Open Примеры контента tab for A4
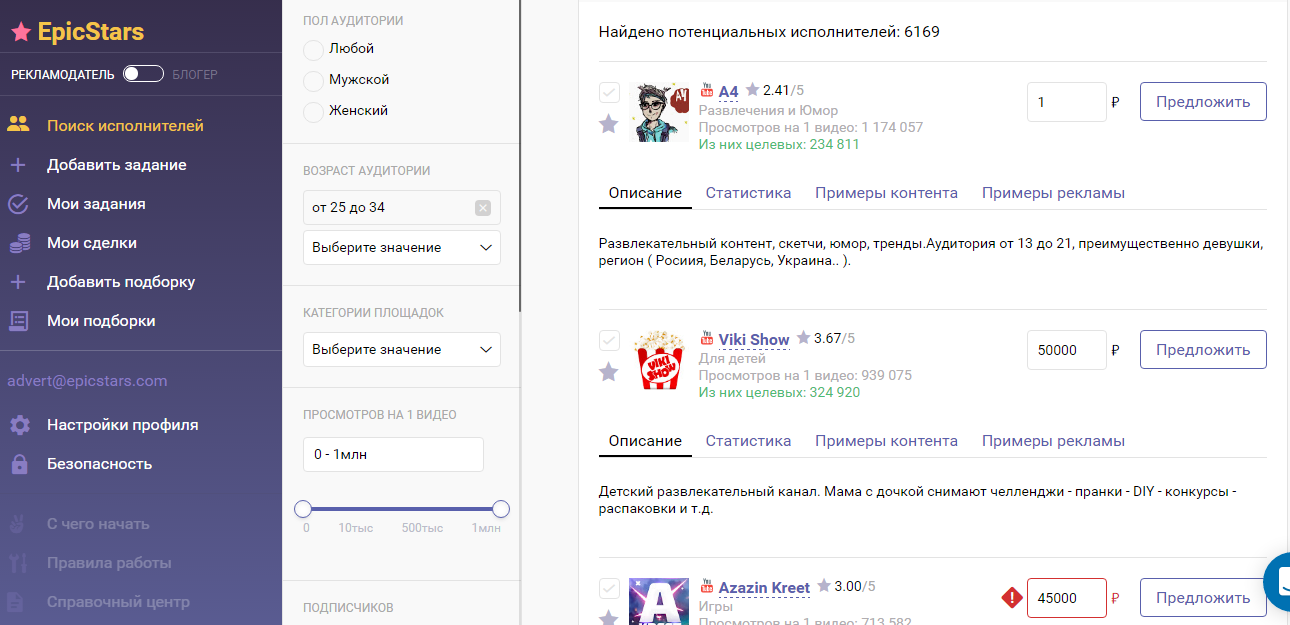 tap(886, 193)
